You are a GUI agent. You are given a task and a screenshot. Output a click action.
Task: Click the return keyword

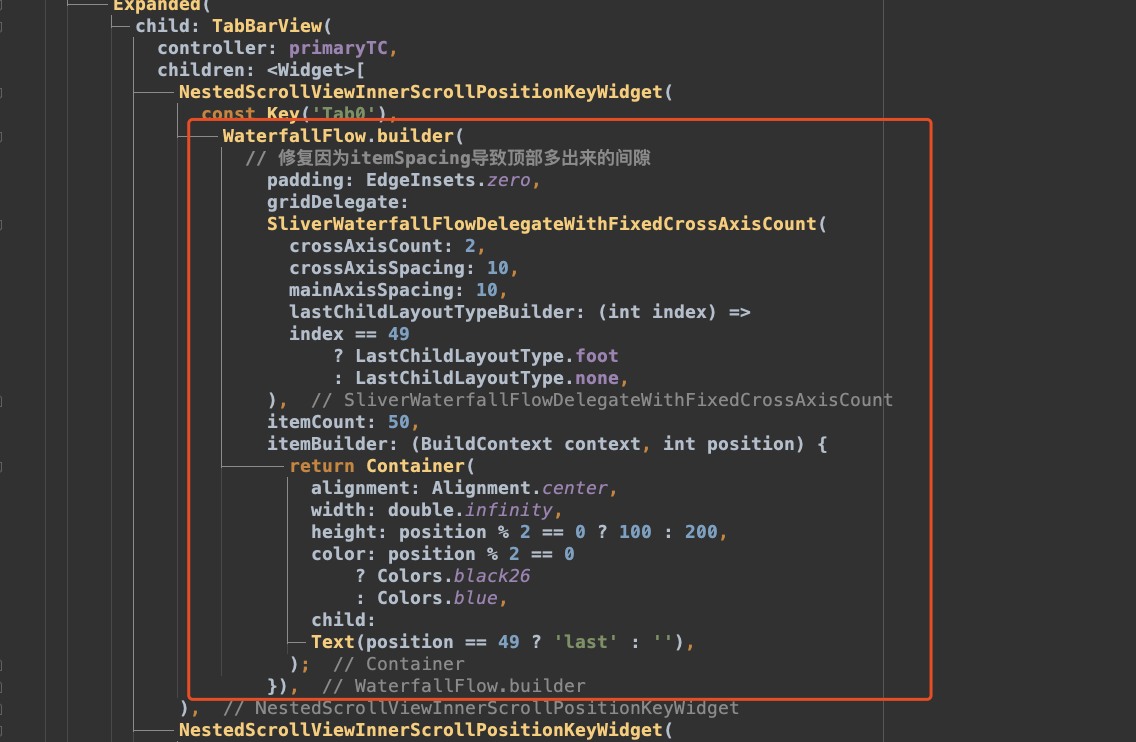(x=322, y=466)
